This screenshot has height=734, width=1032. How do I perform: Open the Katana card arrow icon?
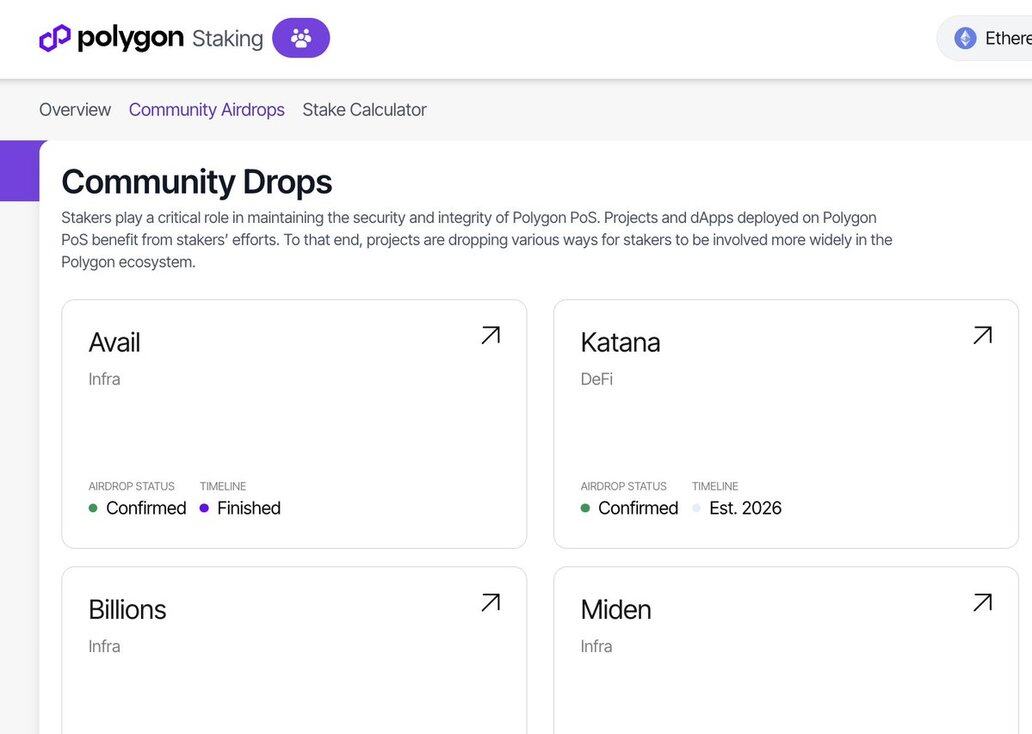coord(982,335)
